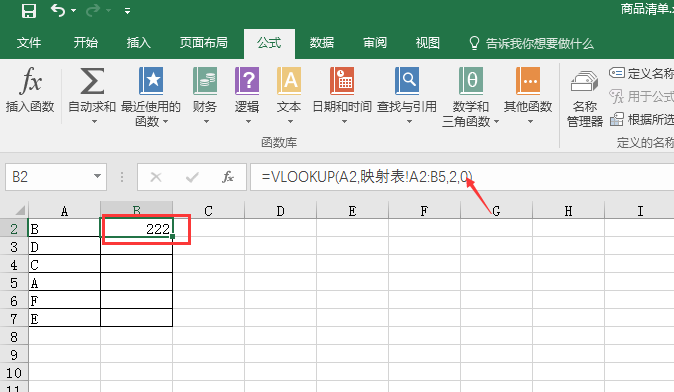
Task: Click the 自动求和 sigma icon
Action: (92, 81)
